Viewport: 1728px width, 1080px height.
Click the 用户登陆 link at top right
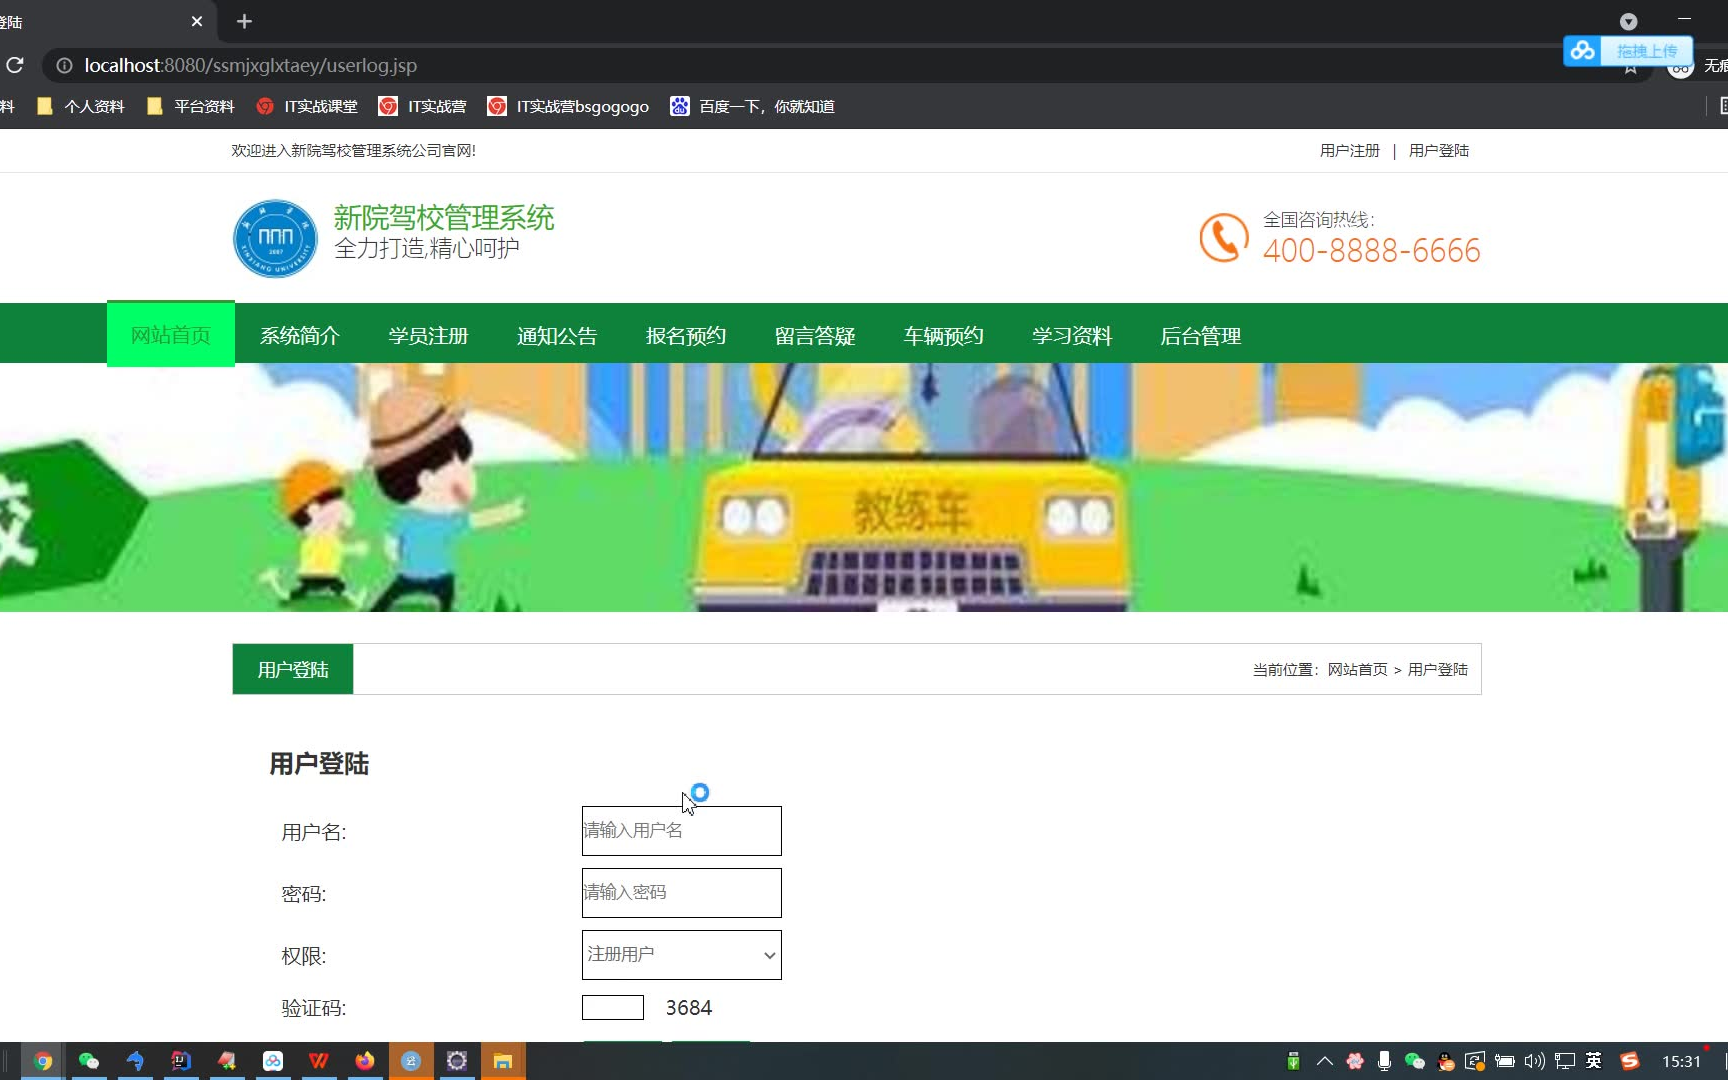pyautogui.click(x=1438, y=150)
